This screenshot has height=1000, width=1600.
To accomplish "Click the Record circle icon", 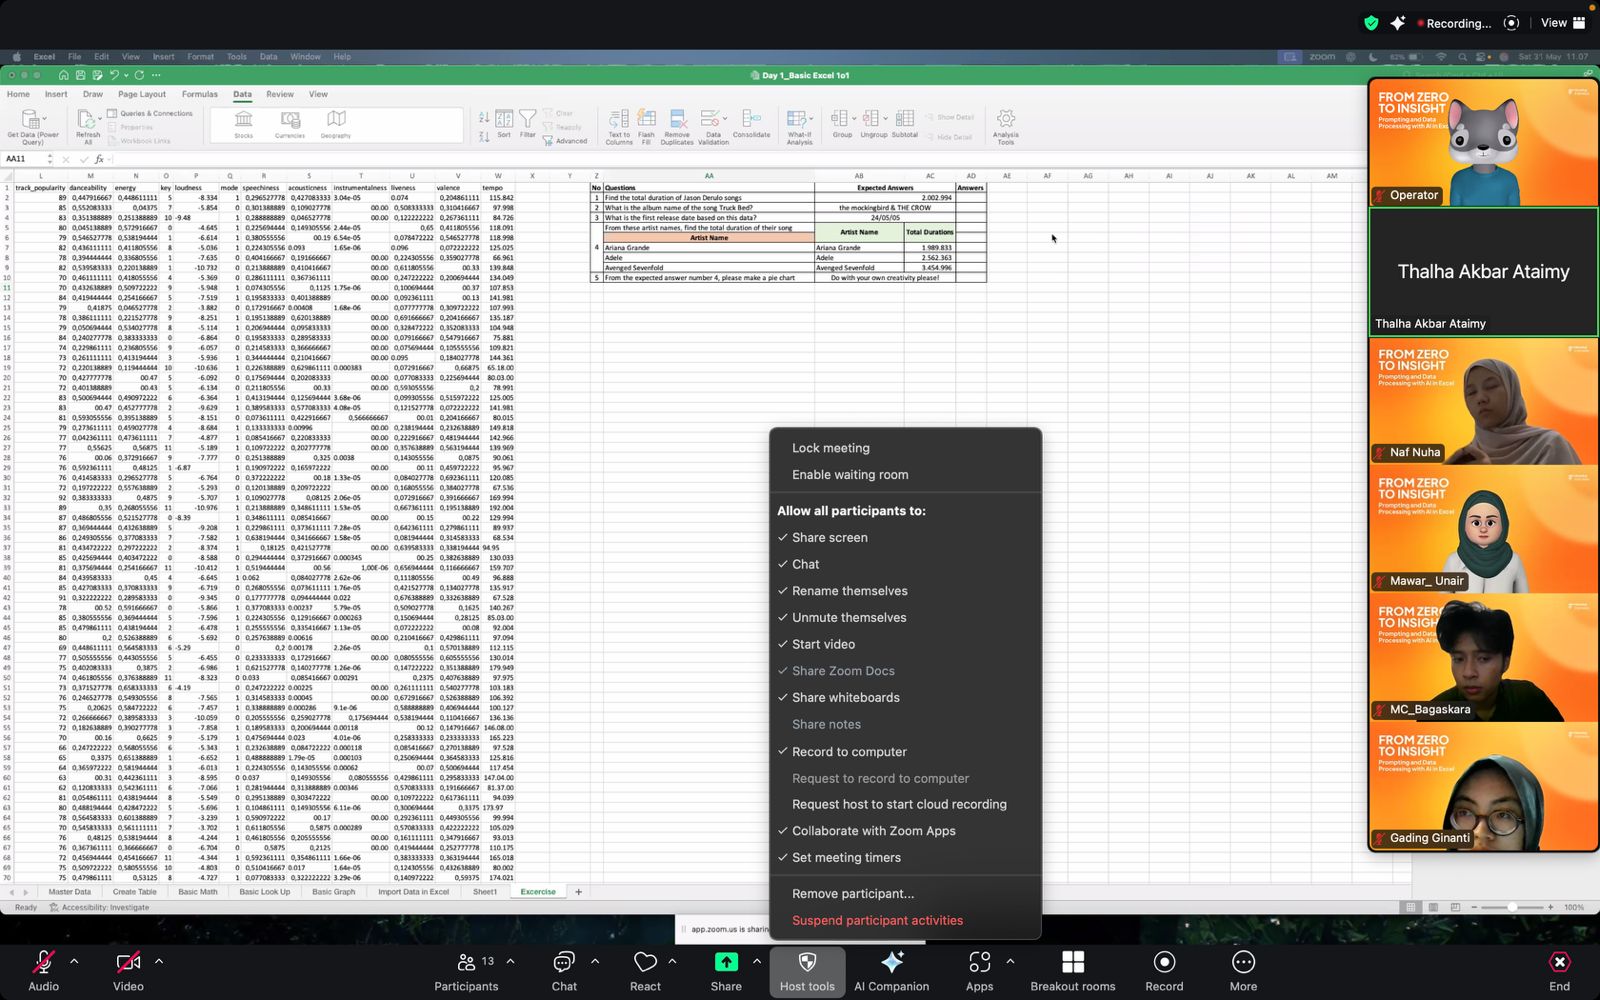I will (x=1164, y=962).
